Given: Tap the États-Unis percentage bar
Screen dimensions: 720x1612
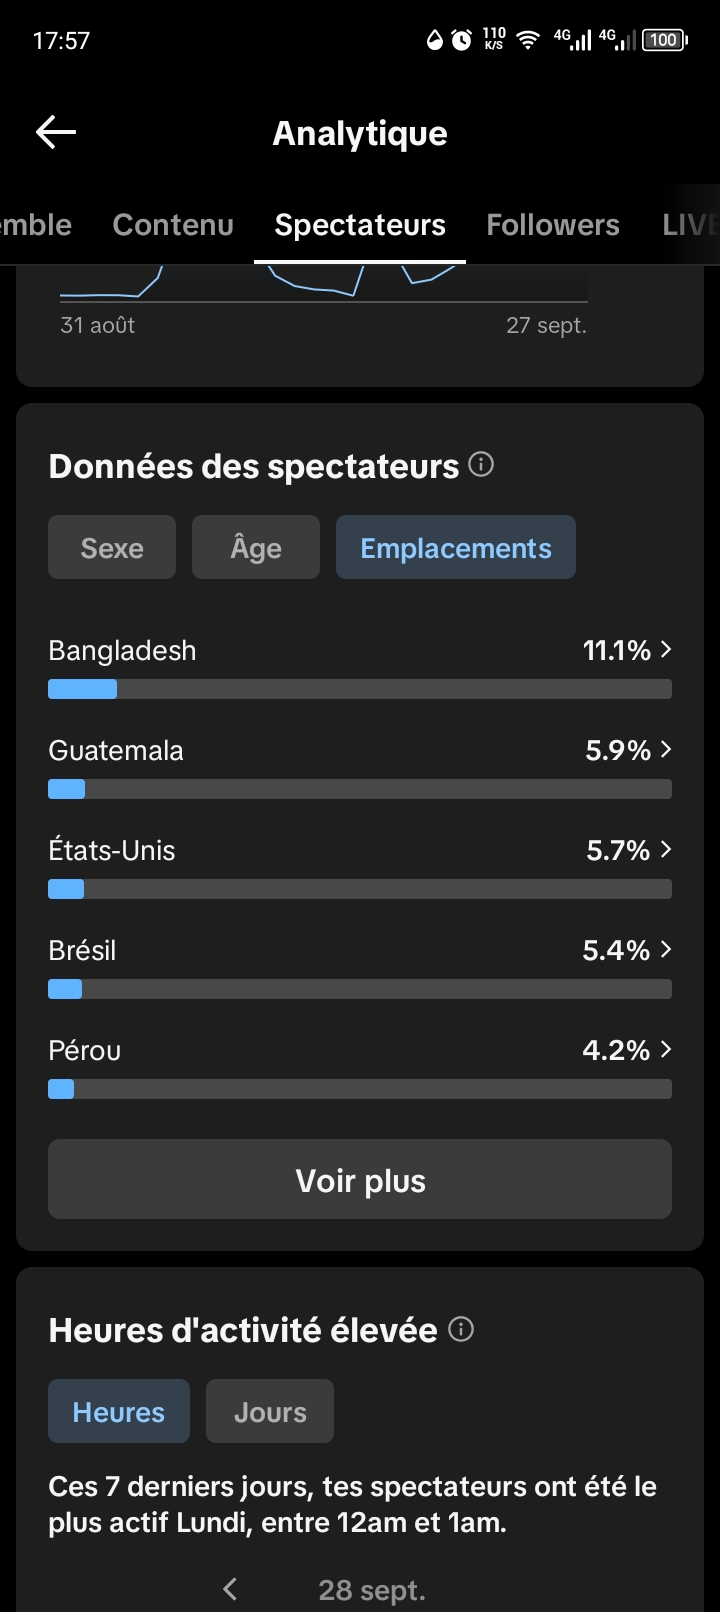Looking at the screenshot, I should click(x=360, y=889).
